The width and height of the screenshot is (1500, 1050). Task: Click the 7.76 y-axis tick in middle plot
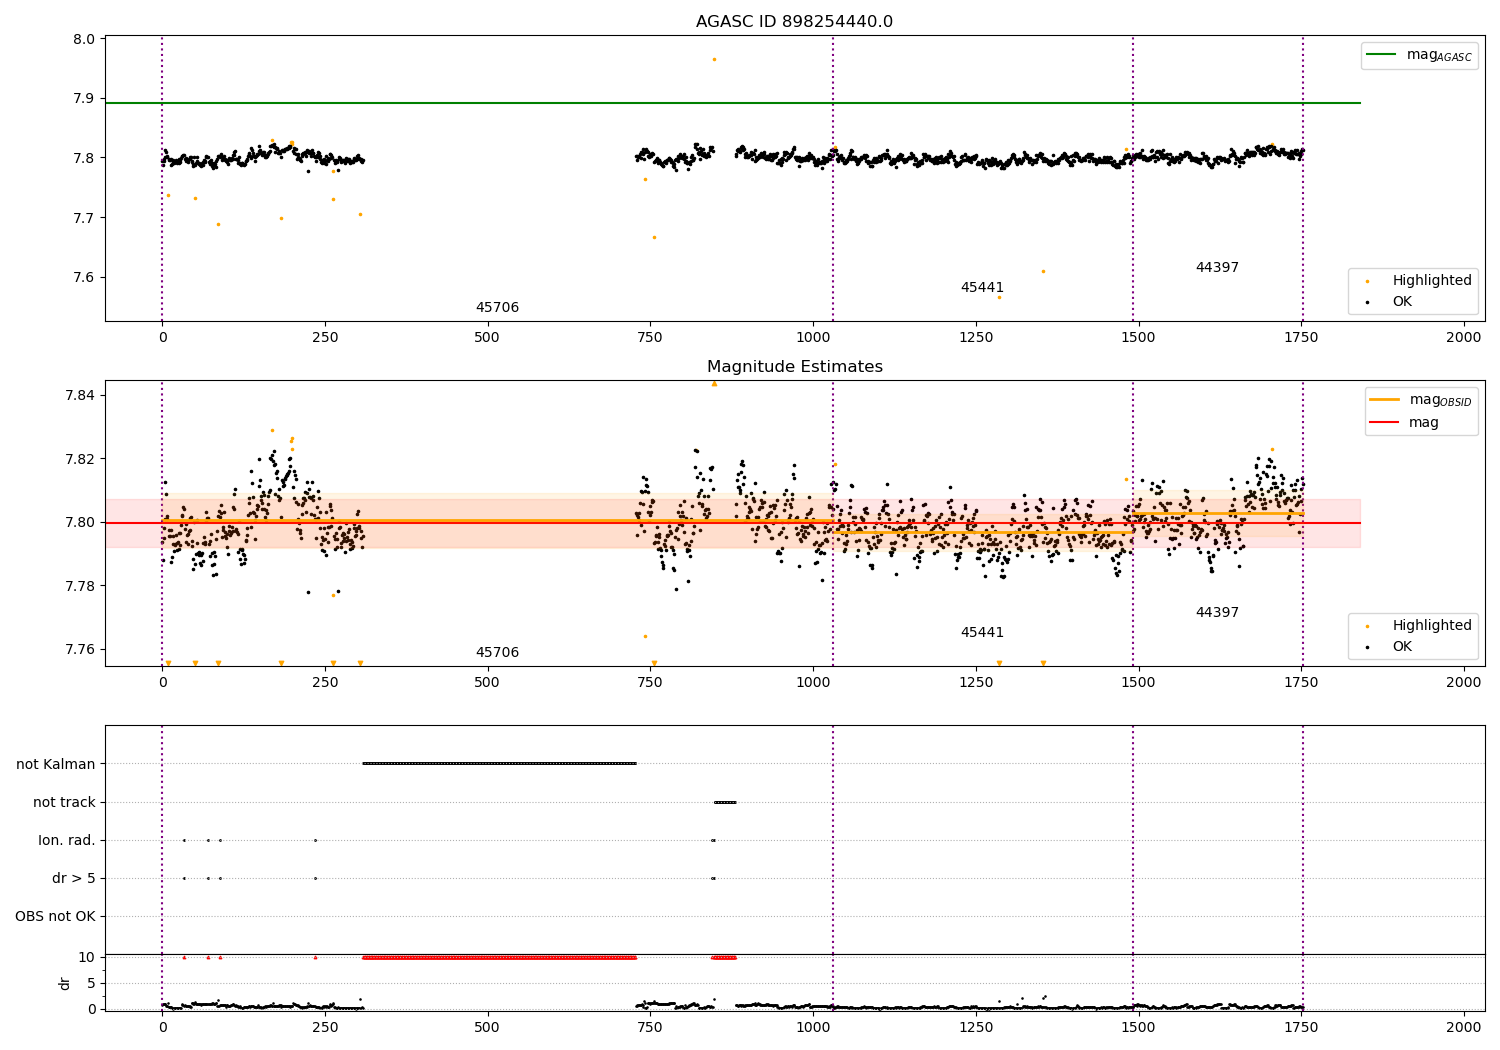[x=80, y=649]
